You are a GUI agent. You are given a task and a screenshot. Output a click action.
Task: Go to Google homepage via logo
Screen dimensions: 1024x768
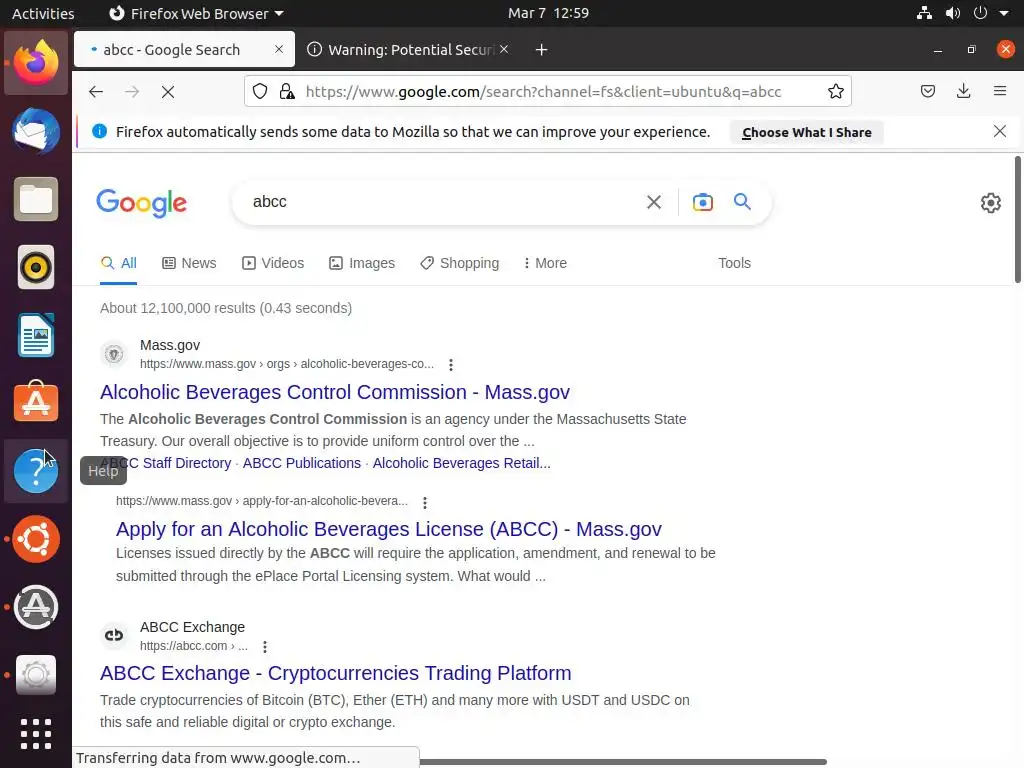coord(141,203)
